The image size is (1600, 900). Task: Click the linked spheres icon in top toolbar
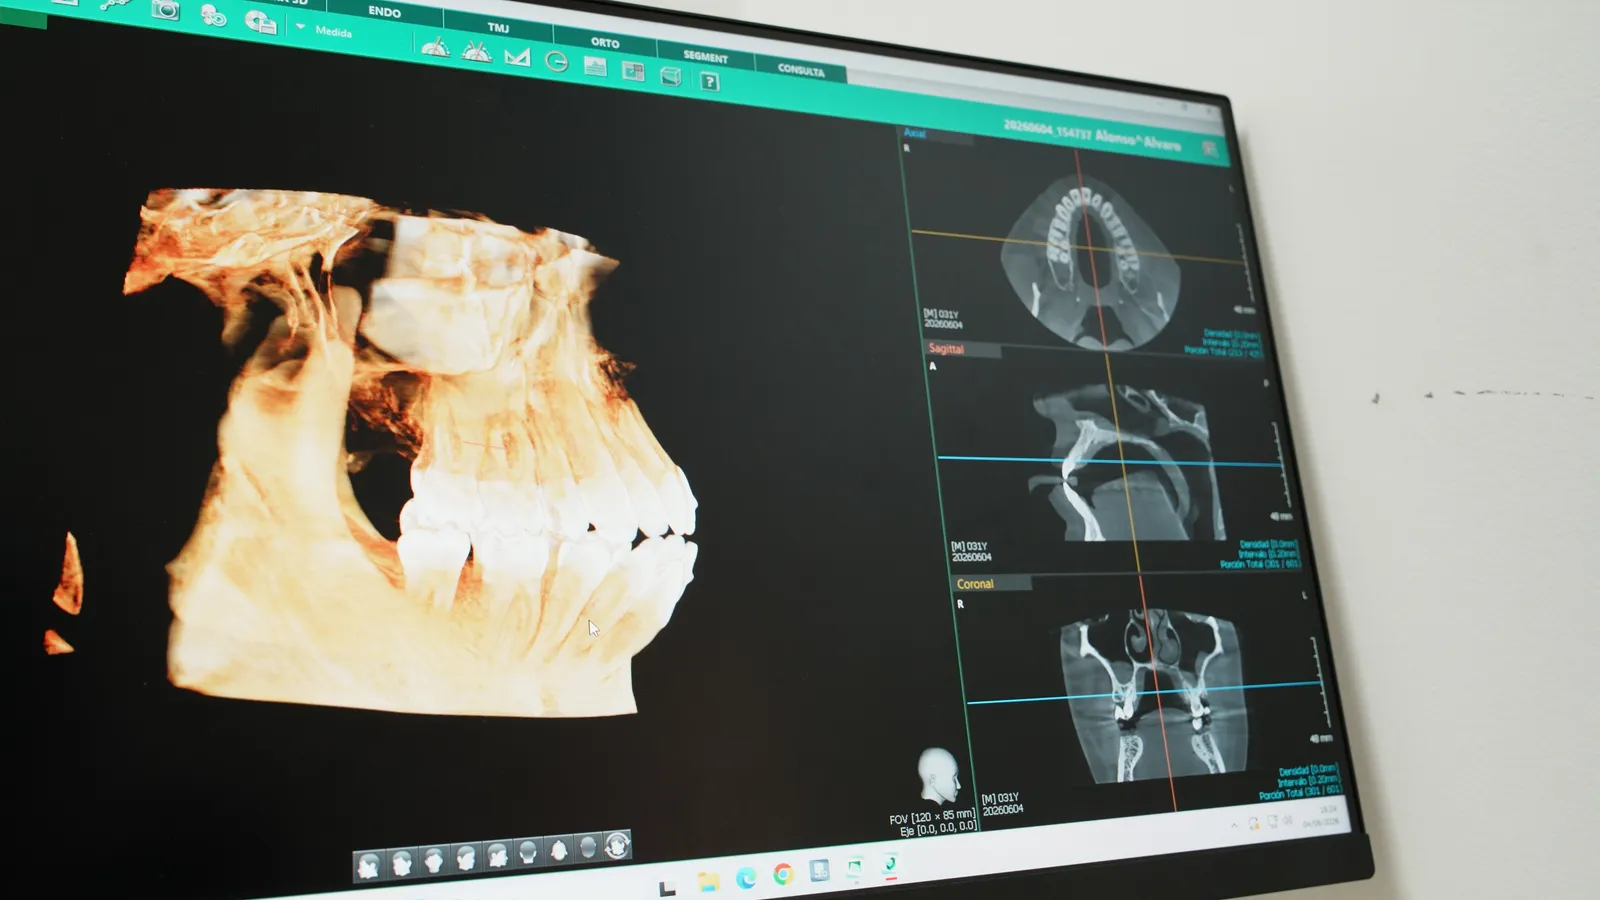(213, 15)
